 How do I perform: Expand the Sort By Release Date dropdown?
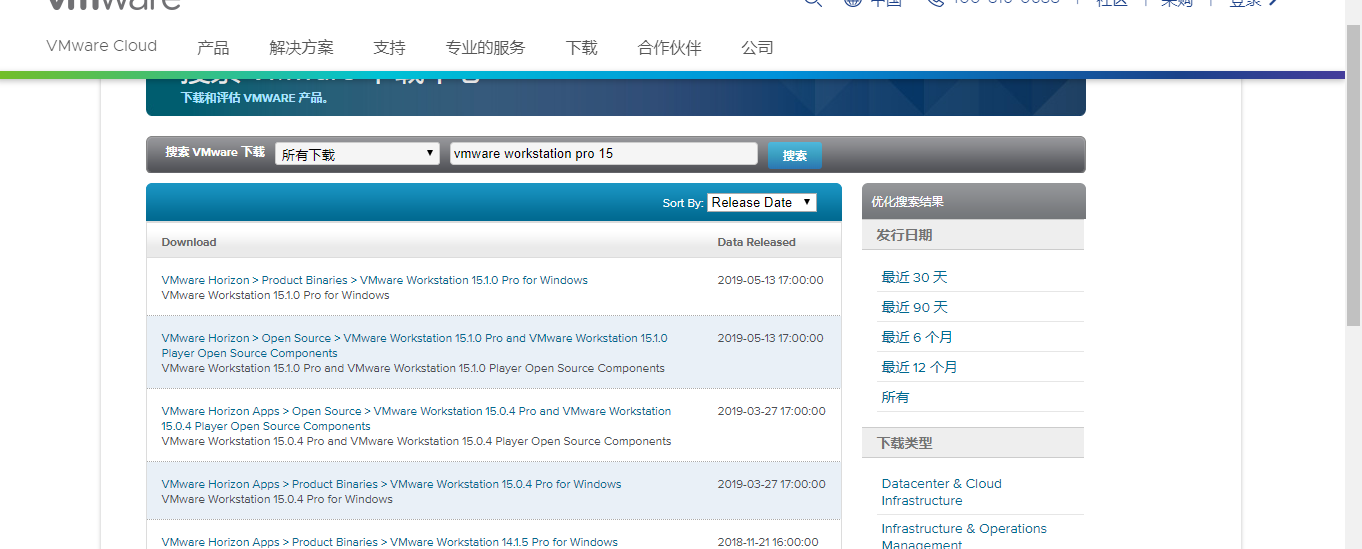762,202
